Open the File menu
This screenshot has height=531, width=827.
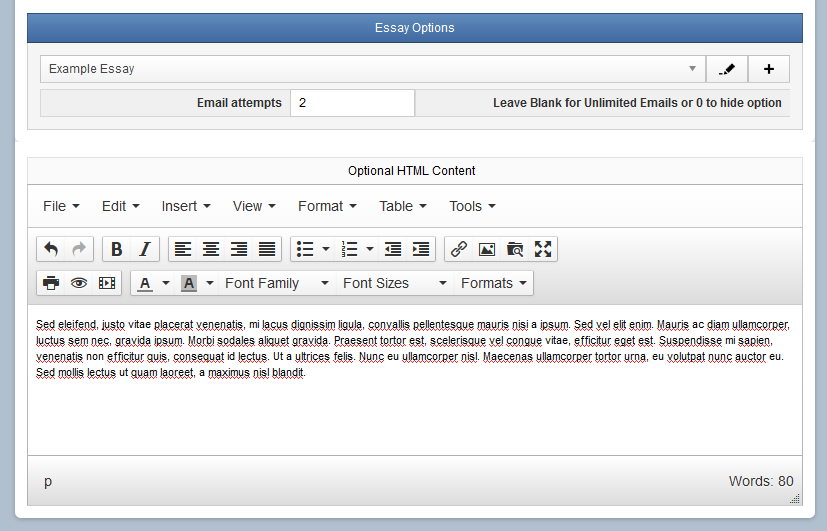pyautogui.click(x=61, y=206)
